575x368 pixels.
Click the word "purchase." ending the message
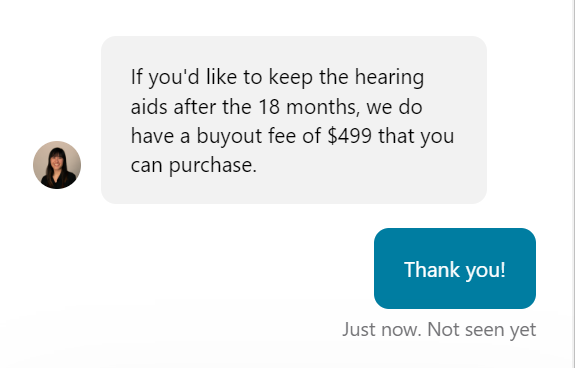[213, 166]
